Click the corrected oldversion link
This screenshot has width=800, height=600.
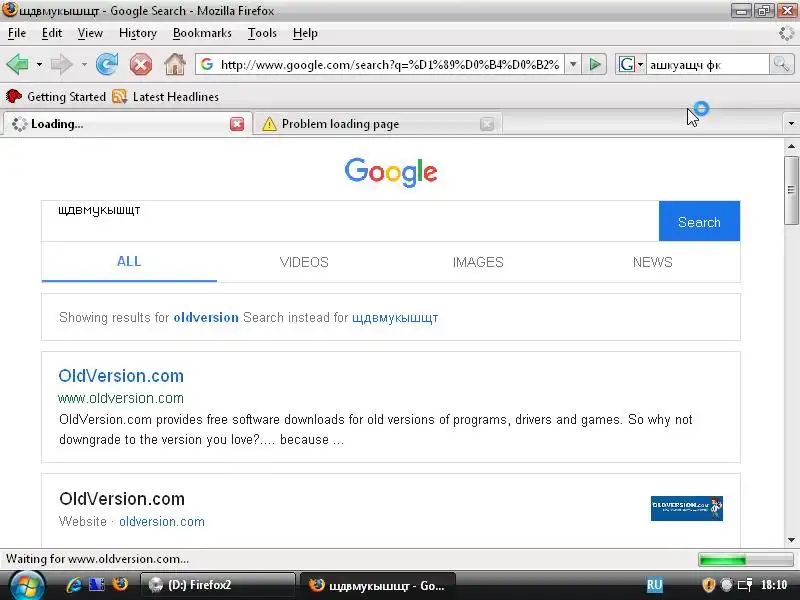tap(206, 317)
